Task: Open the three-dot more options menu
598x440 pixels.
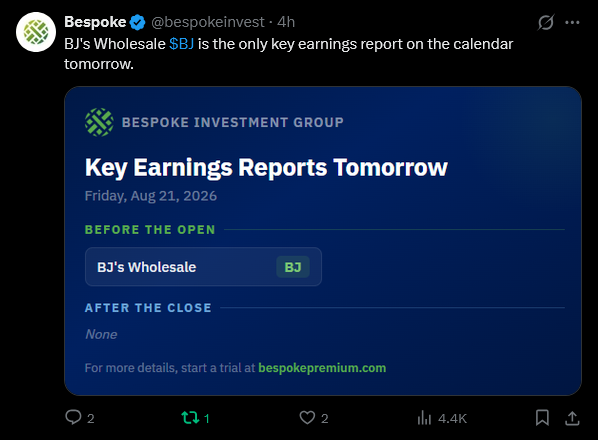Action: 572,22
